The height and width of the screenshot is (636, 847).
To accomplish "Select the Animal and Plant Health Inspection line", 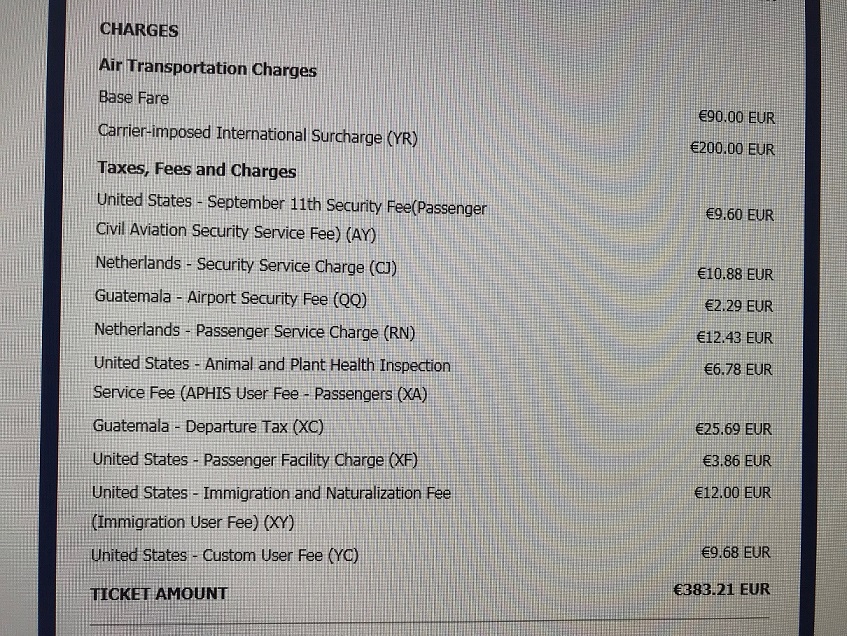I will click(272, 378).
